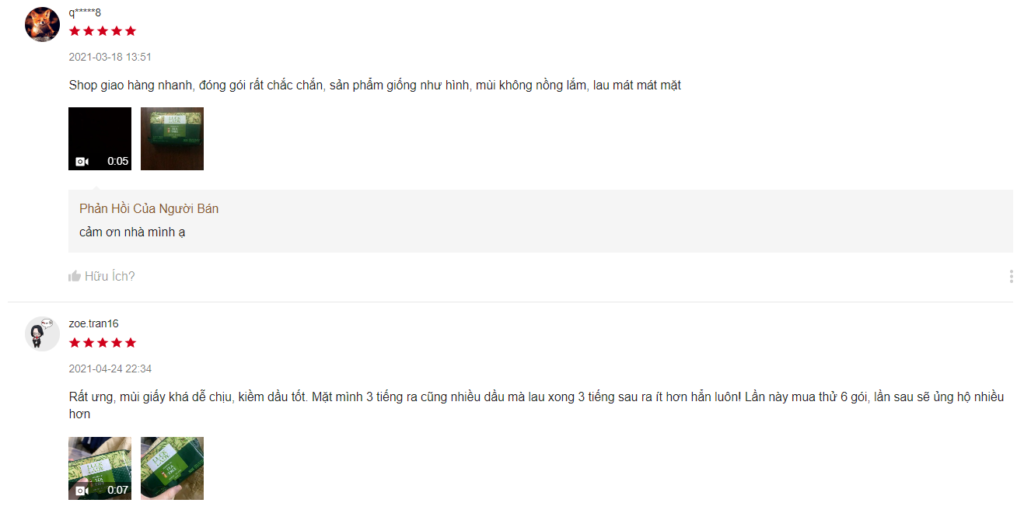
Task: Click the fox avatar of q*****8
Action: [42, 24]
